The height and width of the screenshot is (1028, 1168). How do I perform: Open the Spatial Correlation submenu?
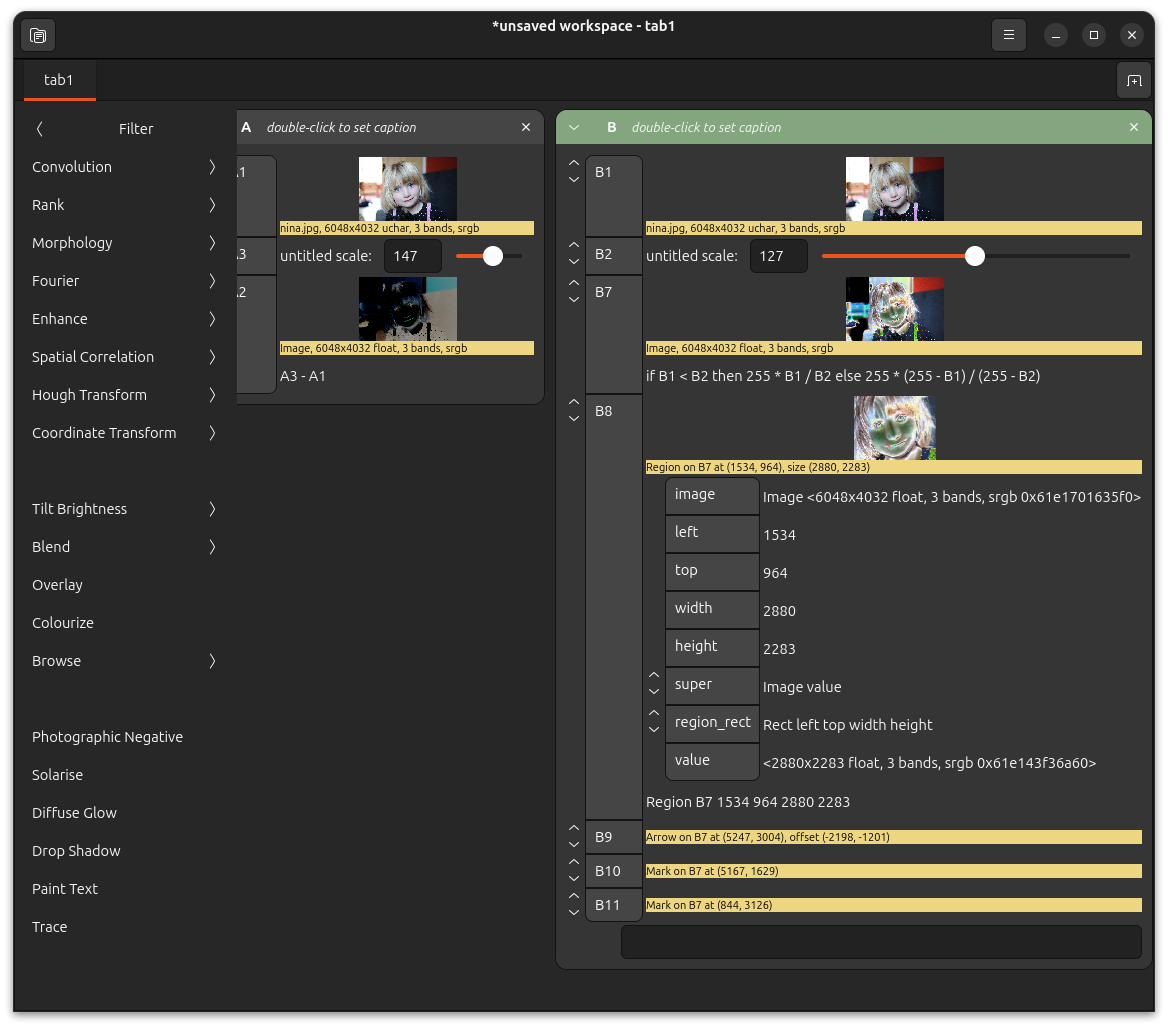[124, 357]
